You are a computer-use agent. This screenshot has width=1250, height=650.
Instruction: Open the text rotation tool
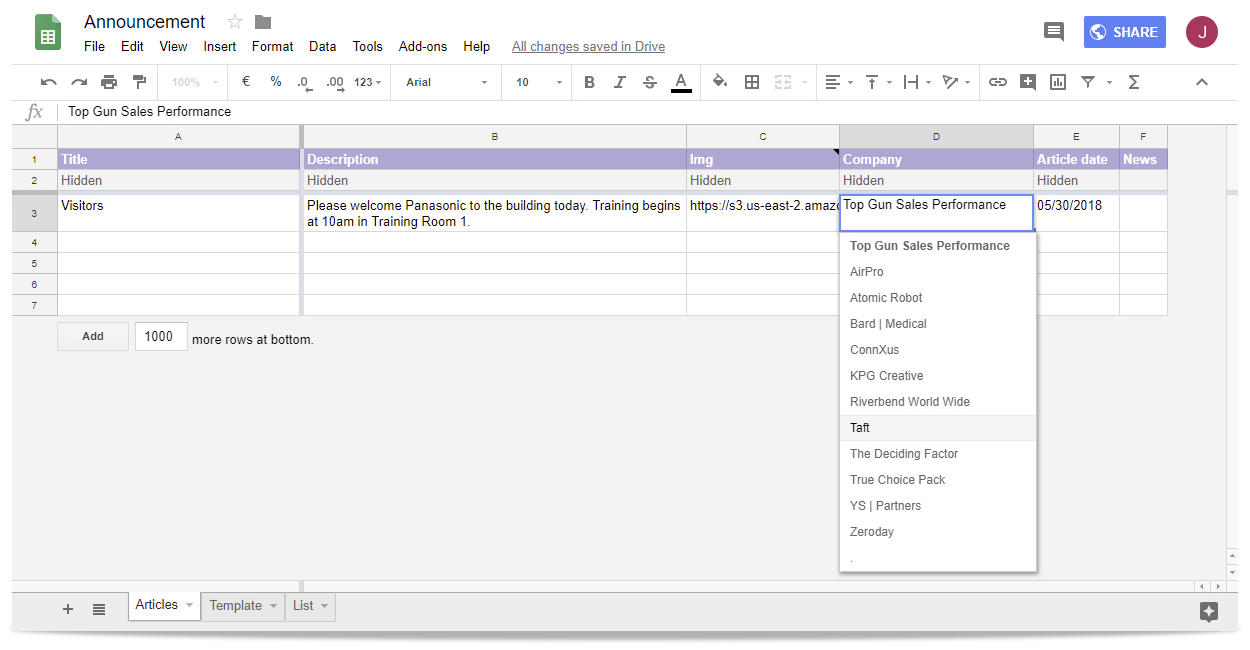click(950, 82)
